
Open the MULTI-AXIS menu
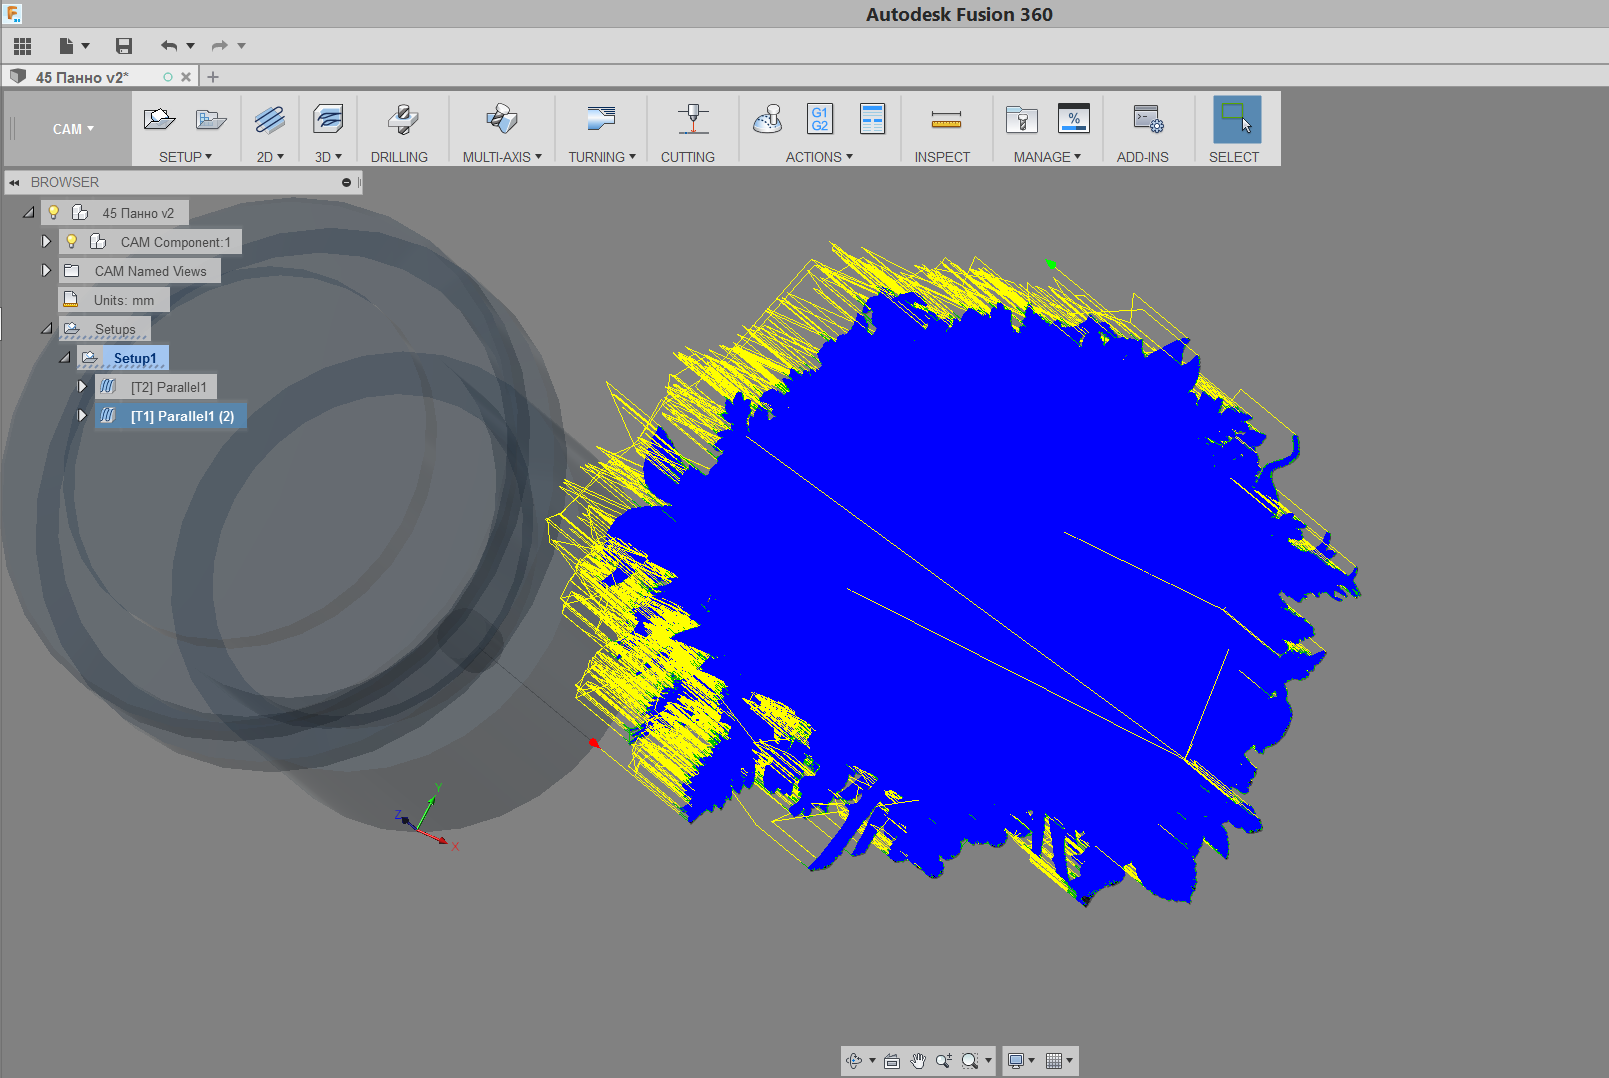502,157
